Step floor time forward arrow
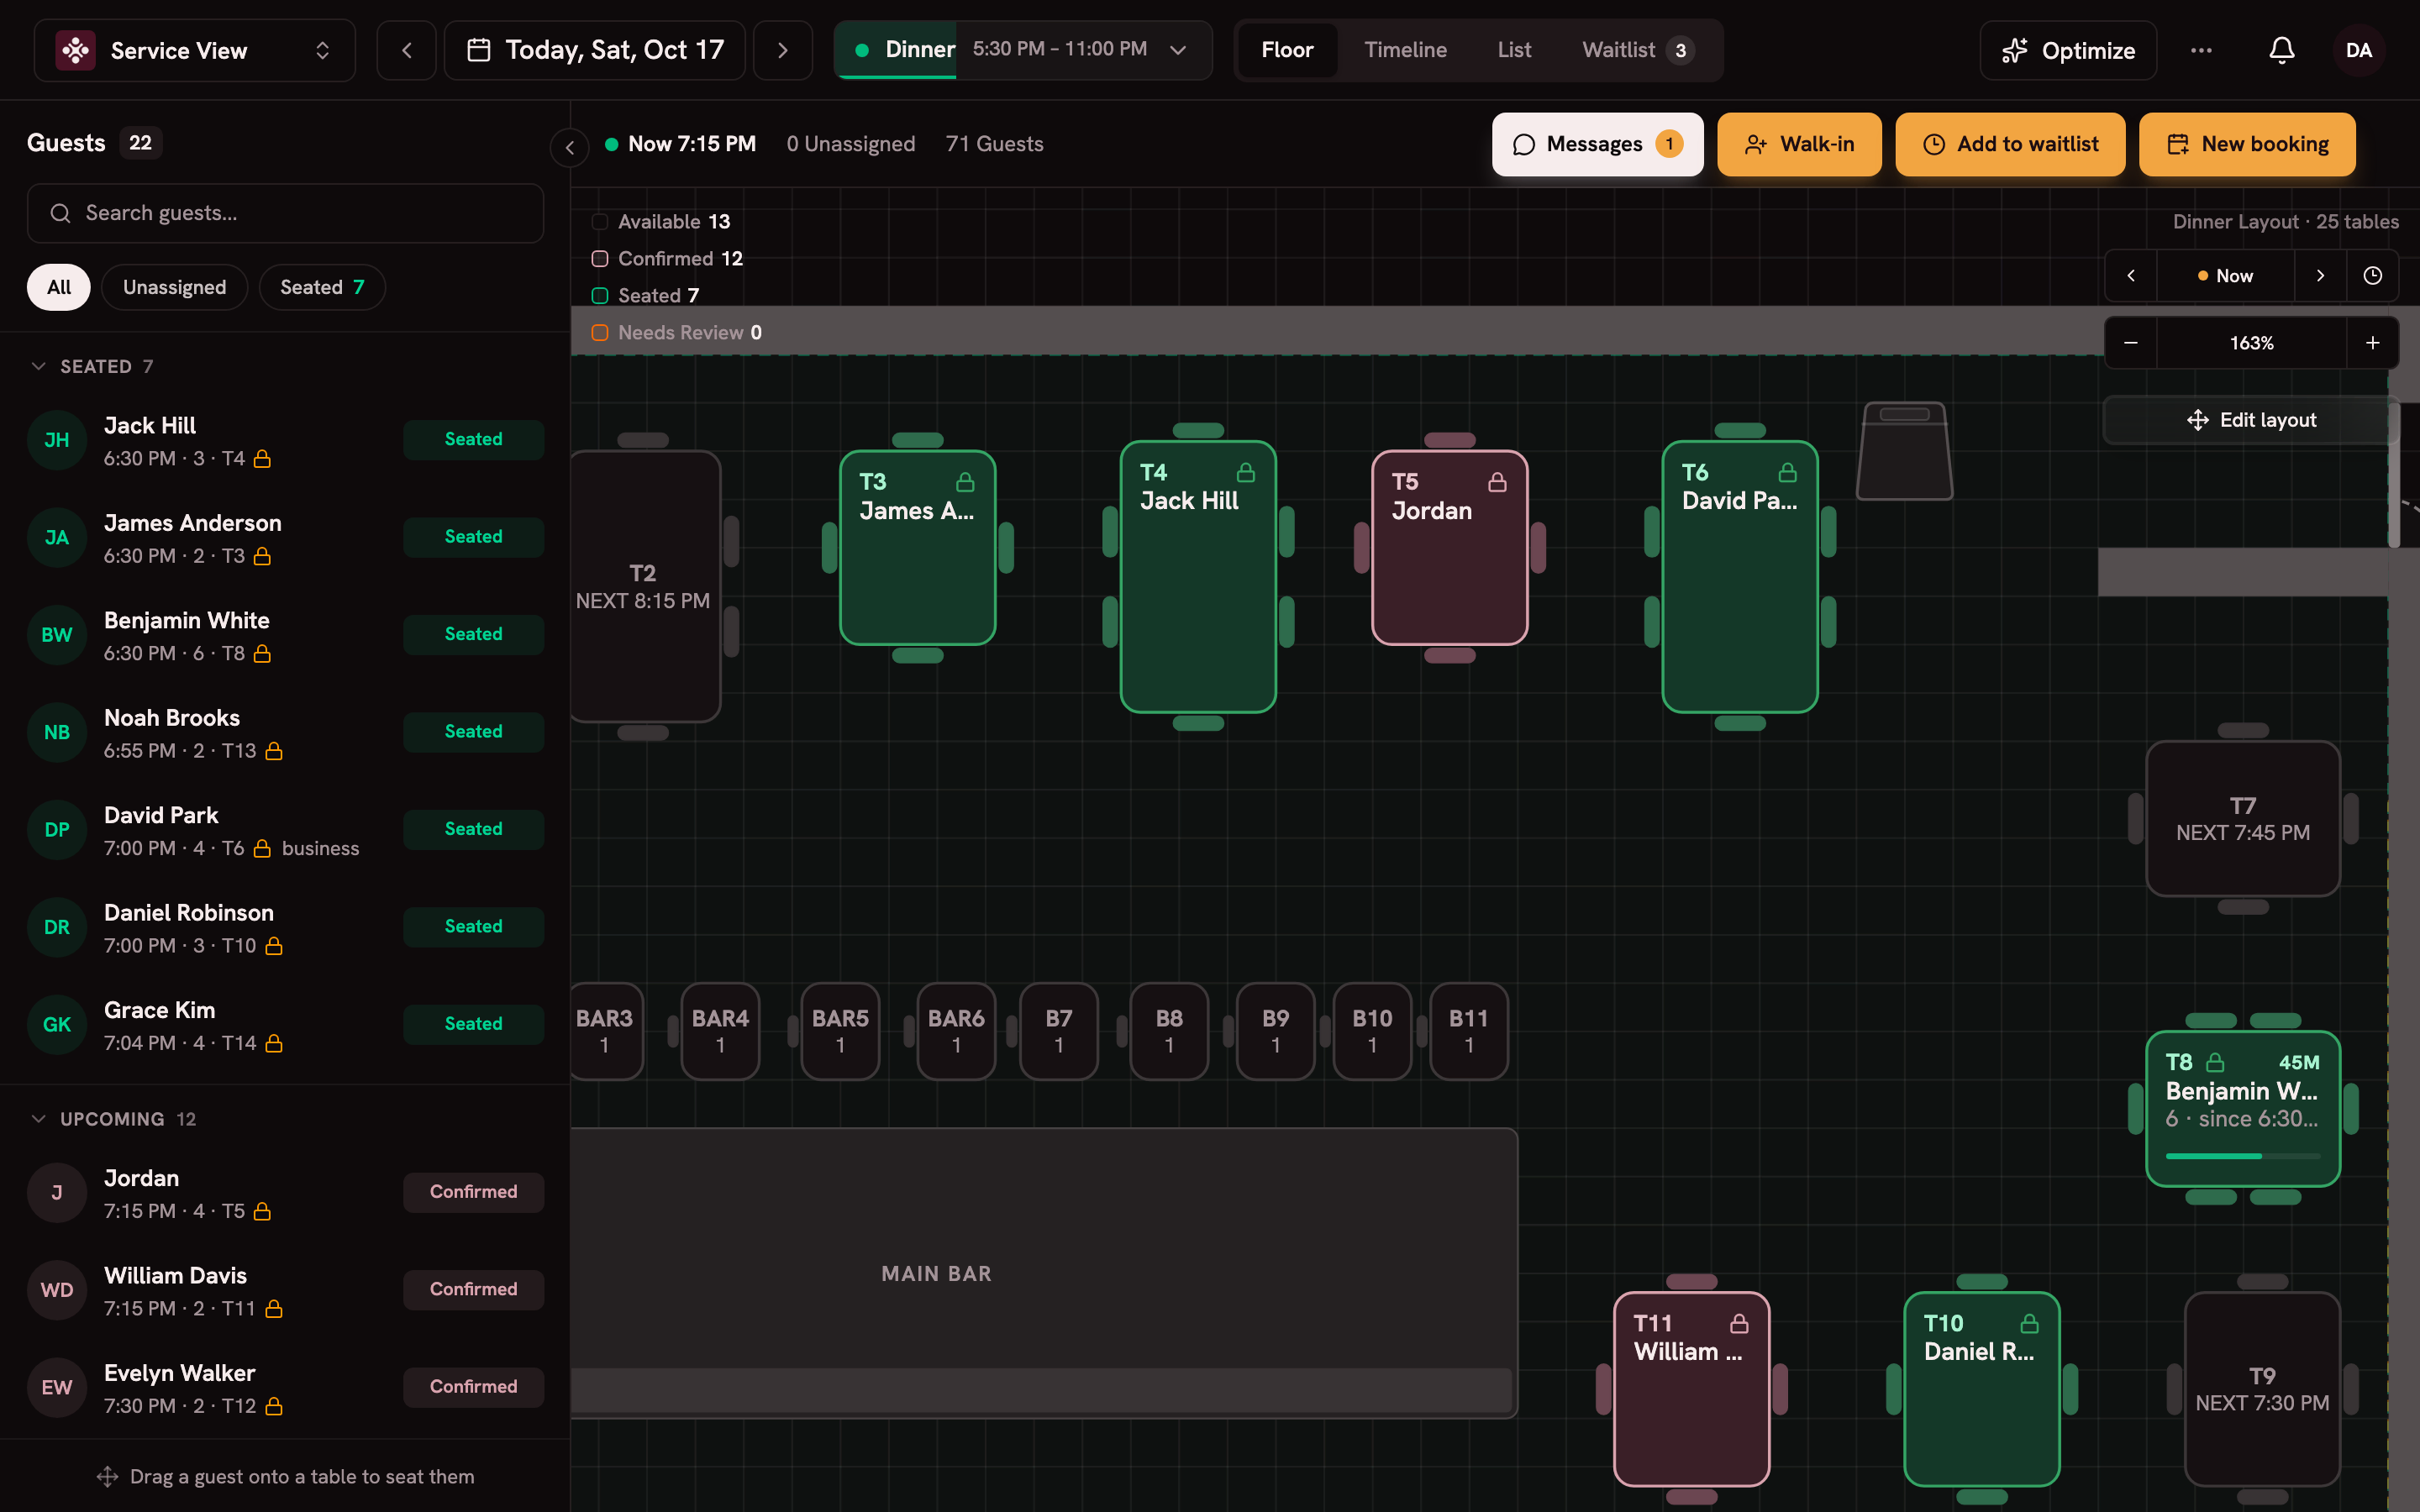Image resolution: width=2420 pixels, height=1512 pixels. (x=2320, y=276)
